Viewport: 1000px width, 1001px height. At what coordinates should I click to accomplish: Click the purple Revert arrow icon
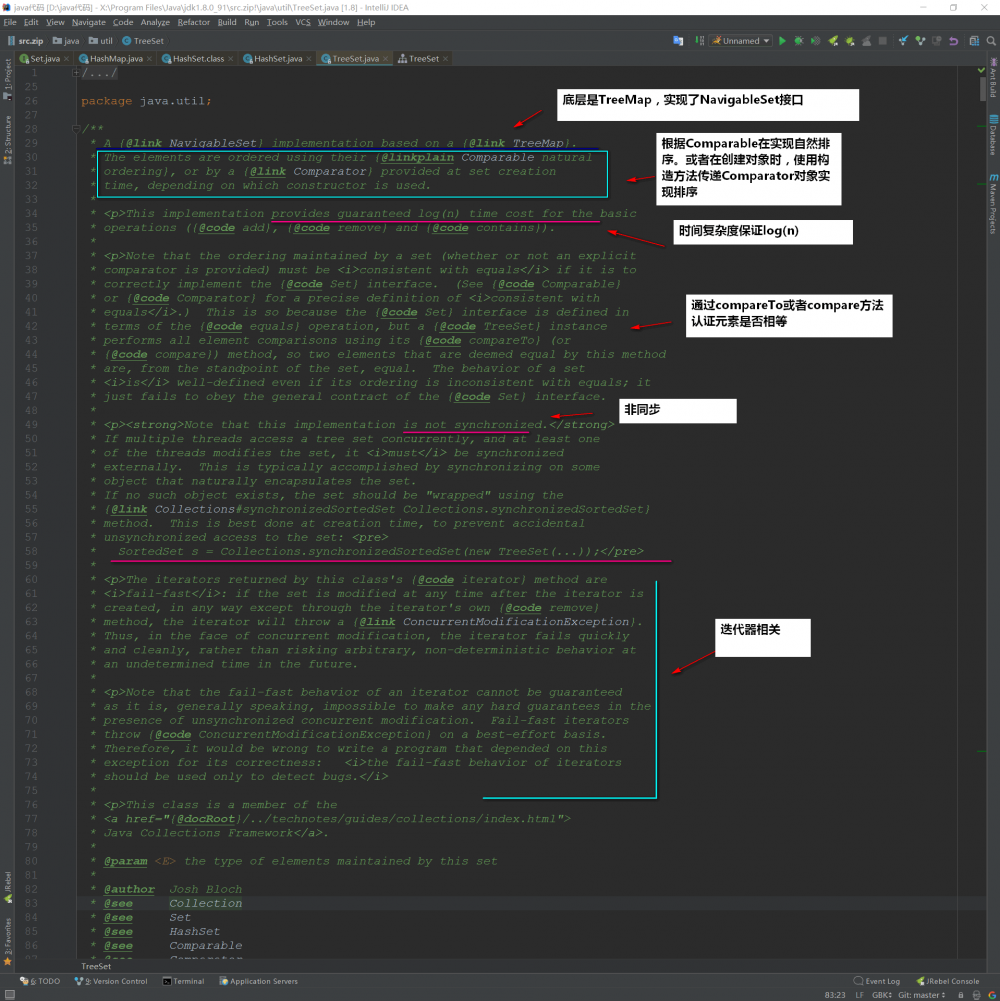click(x=953, y=41)
